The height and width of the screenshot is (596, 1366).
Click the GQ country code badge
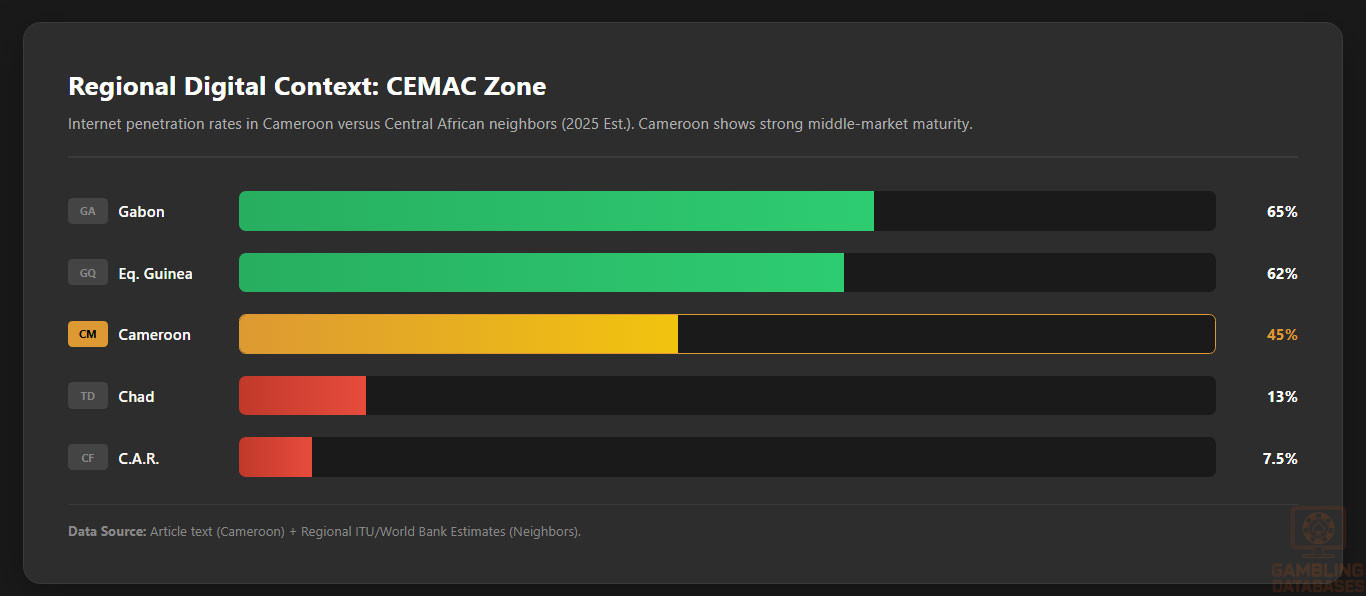tap(88, 273)
